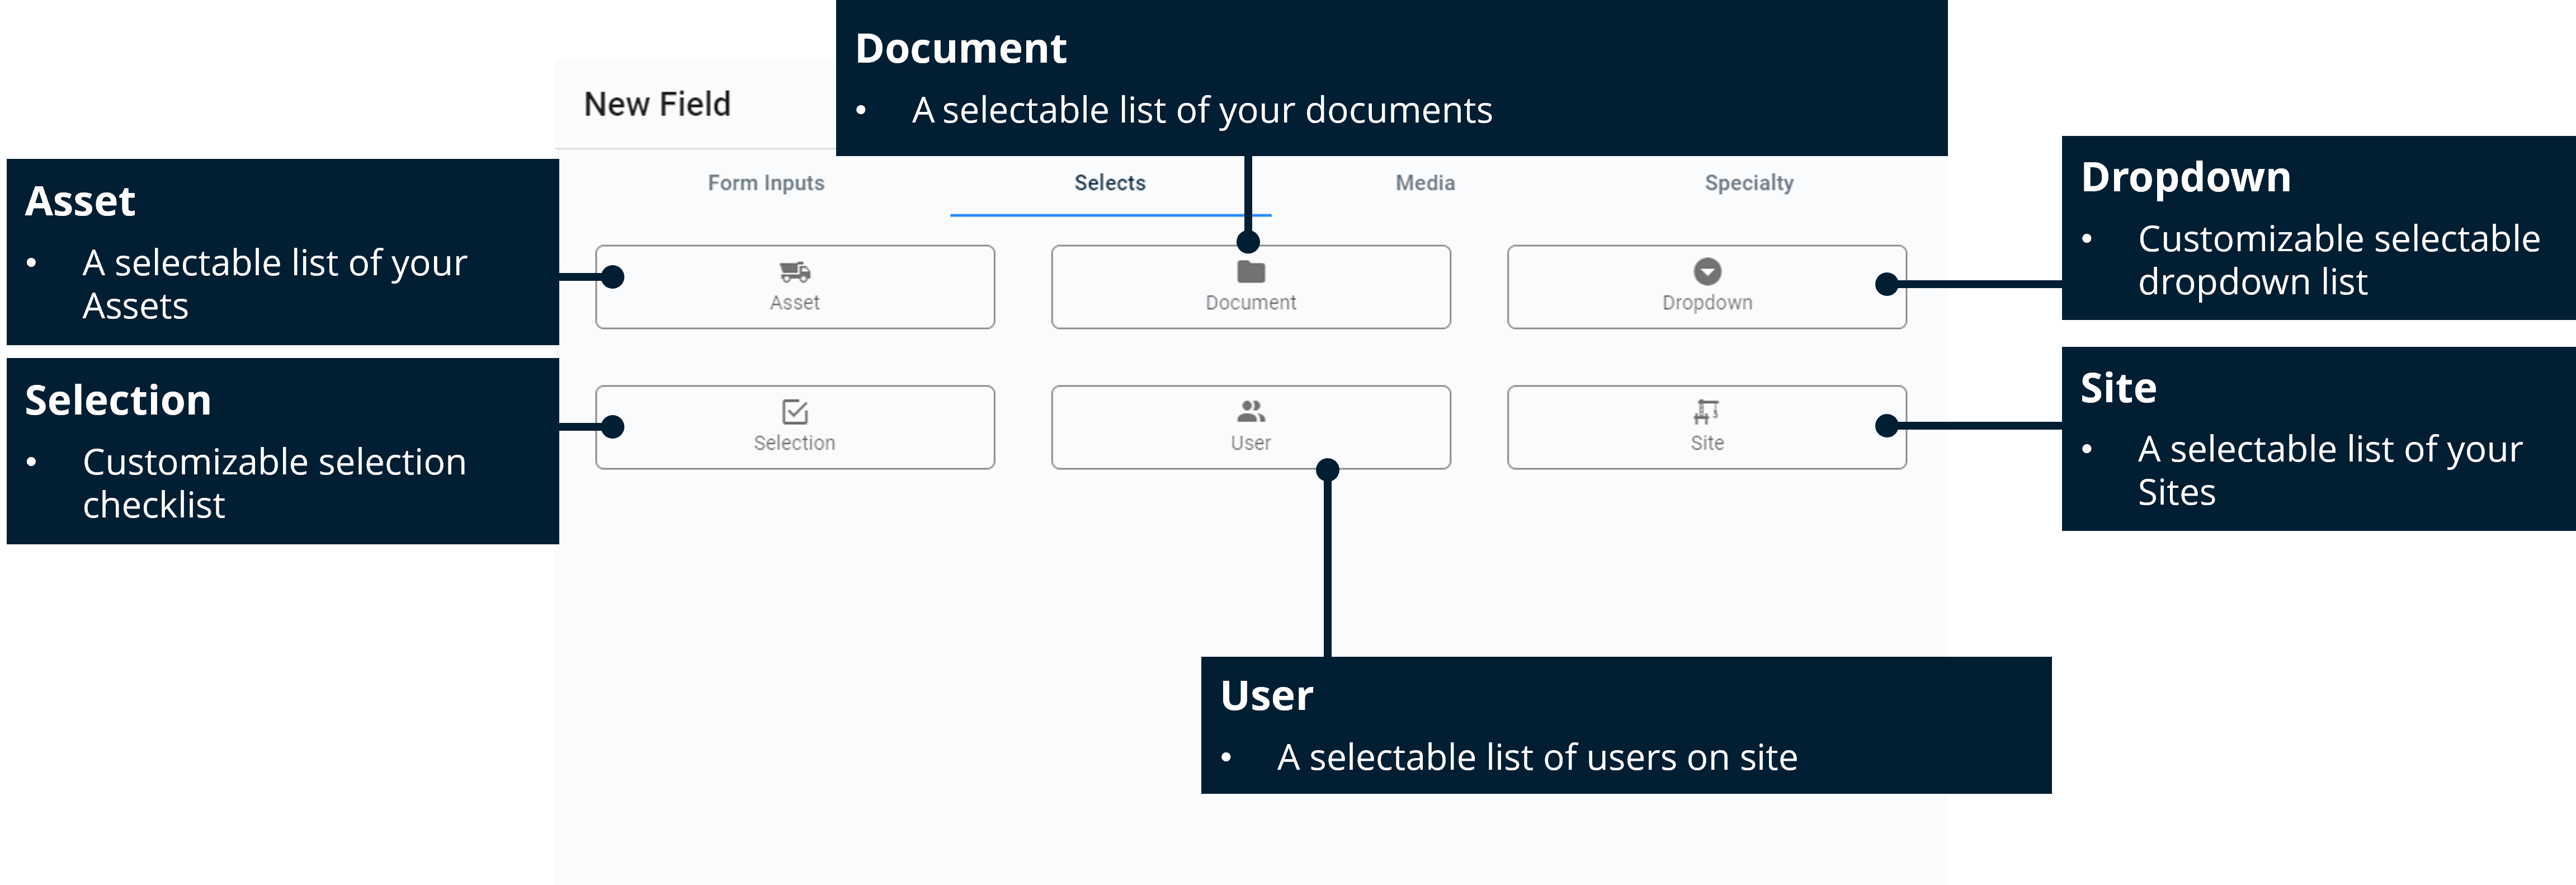Image resolution: width=2576 pixels, height=885 pixels.
Task: Open the Media tab
Action: [1424, 183]
